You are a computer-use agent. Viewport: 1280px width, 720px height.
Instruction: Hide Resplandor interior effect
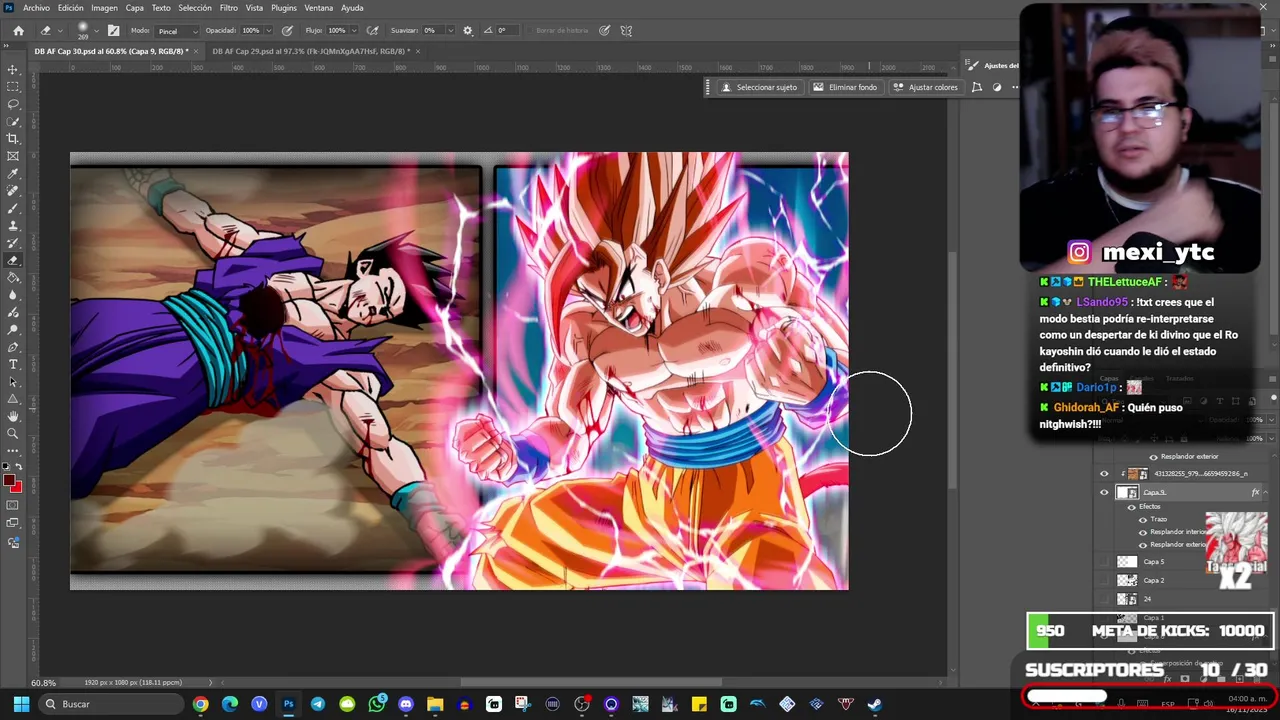point(1143,532)
